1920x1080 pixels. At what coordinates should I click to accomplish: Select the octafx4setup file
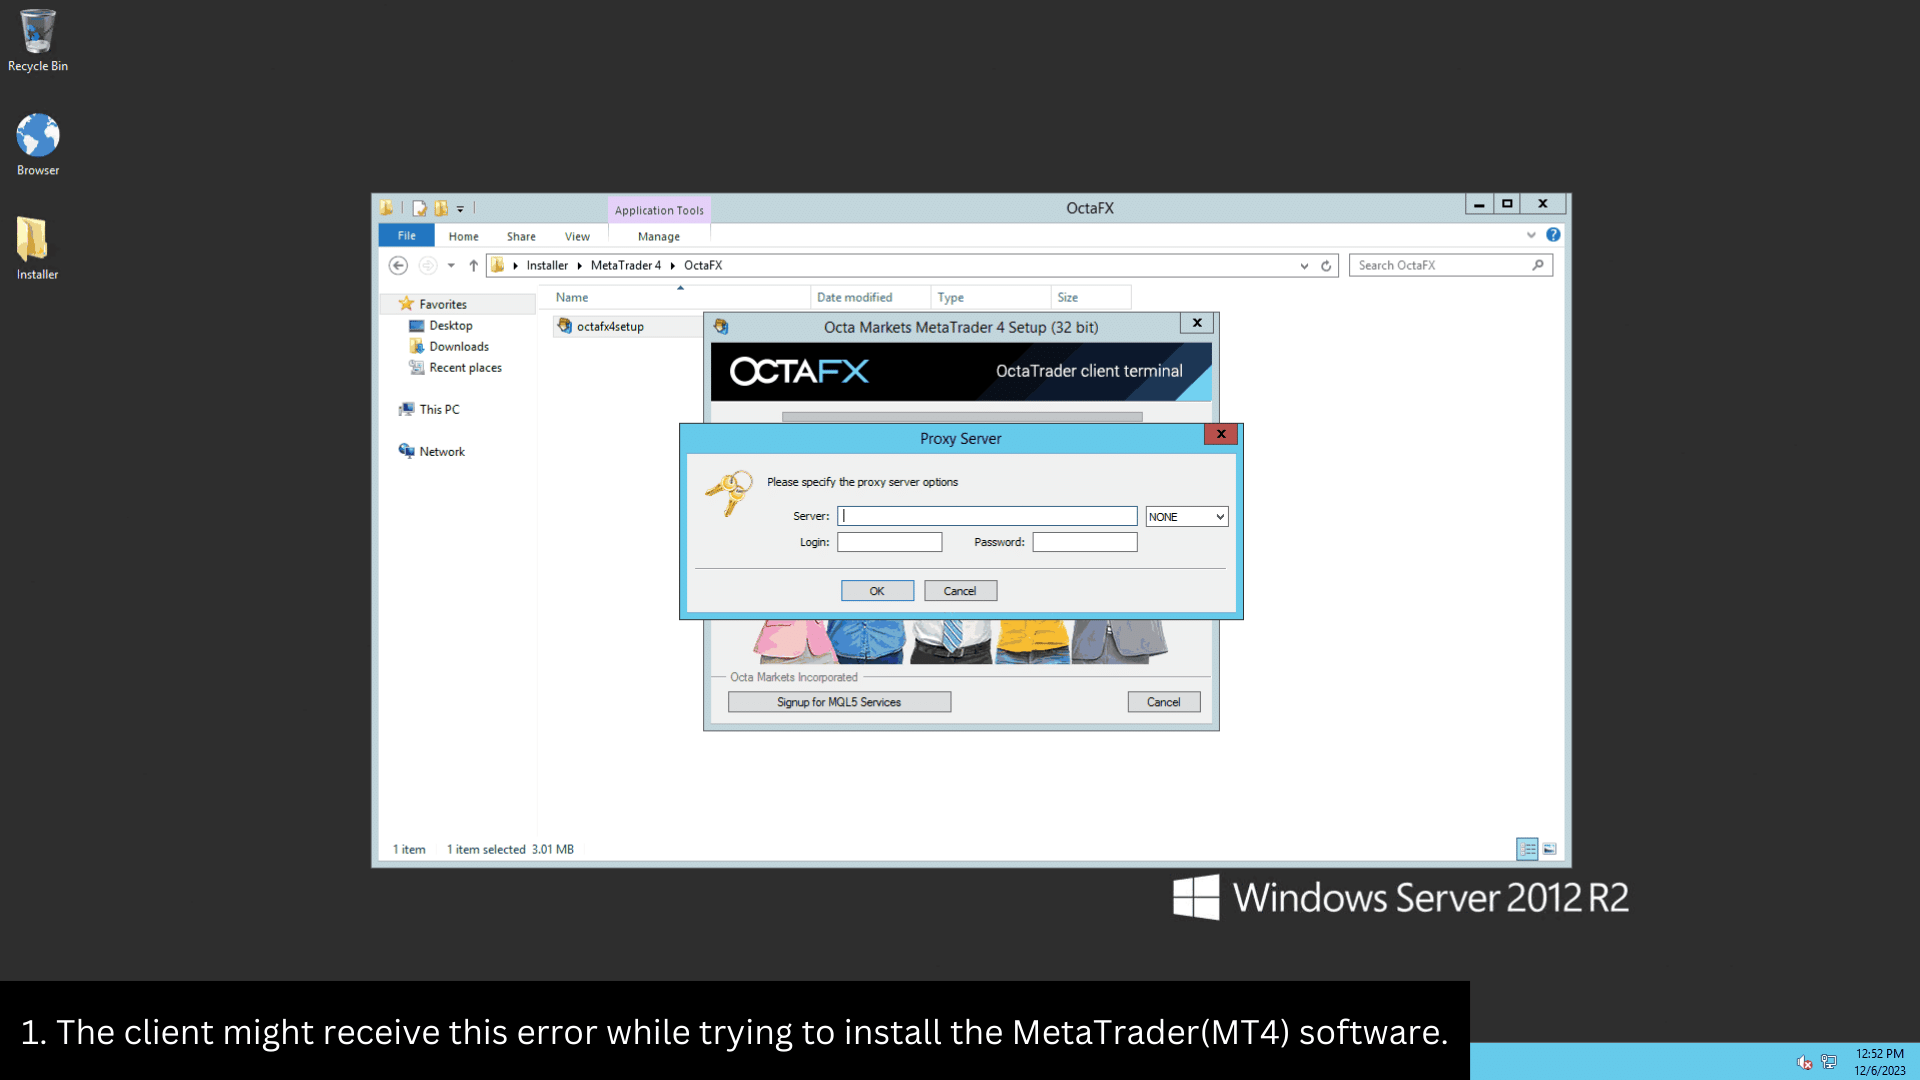tap(610, 326)
